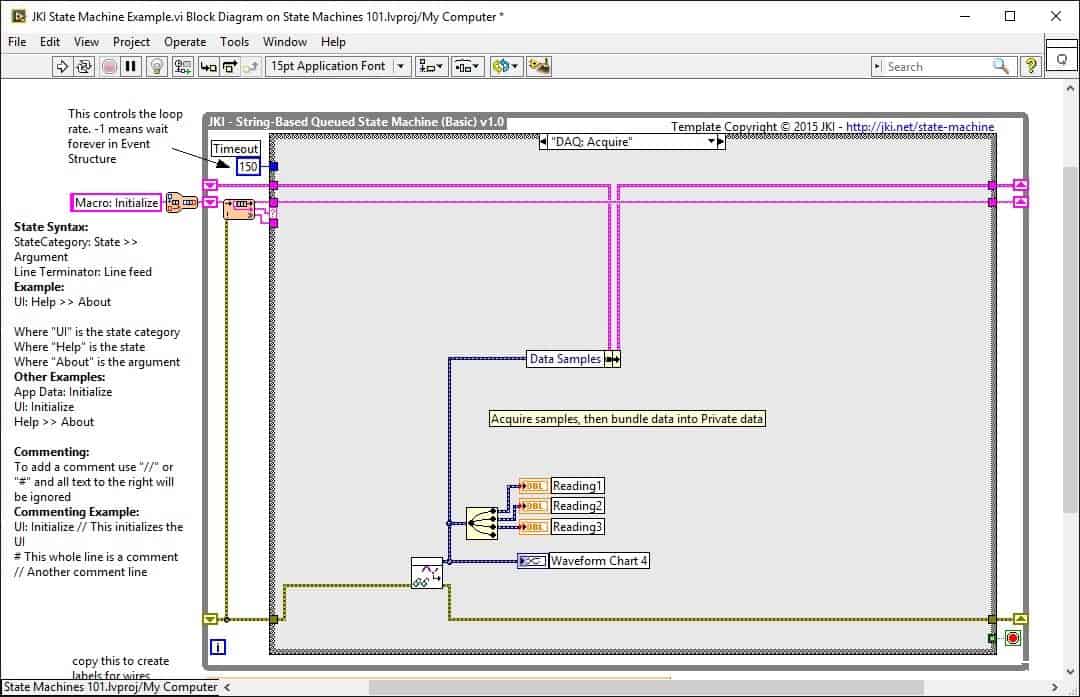
Task: Click the Reading1 indicator terminal
Action: pos(533,485)
